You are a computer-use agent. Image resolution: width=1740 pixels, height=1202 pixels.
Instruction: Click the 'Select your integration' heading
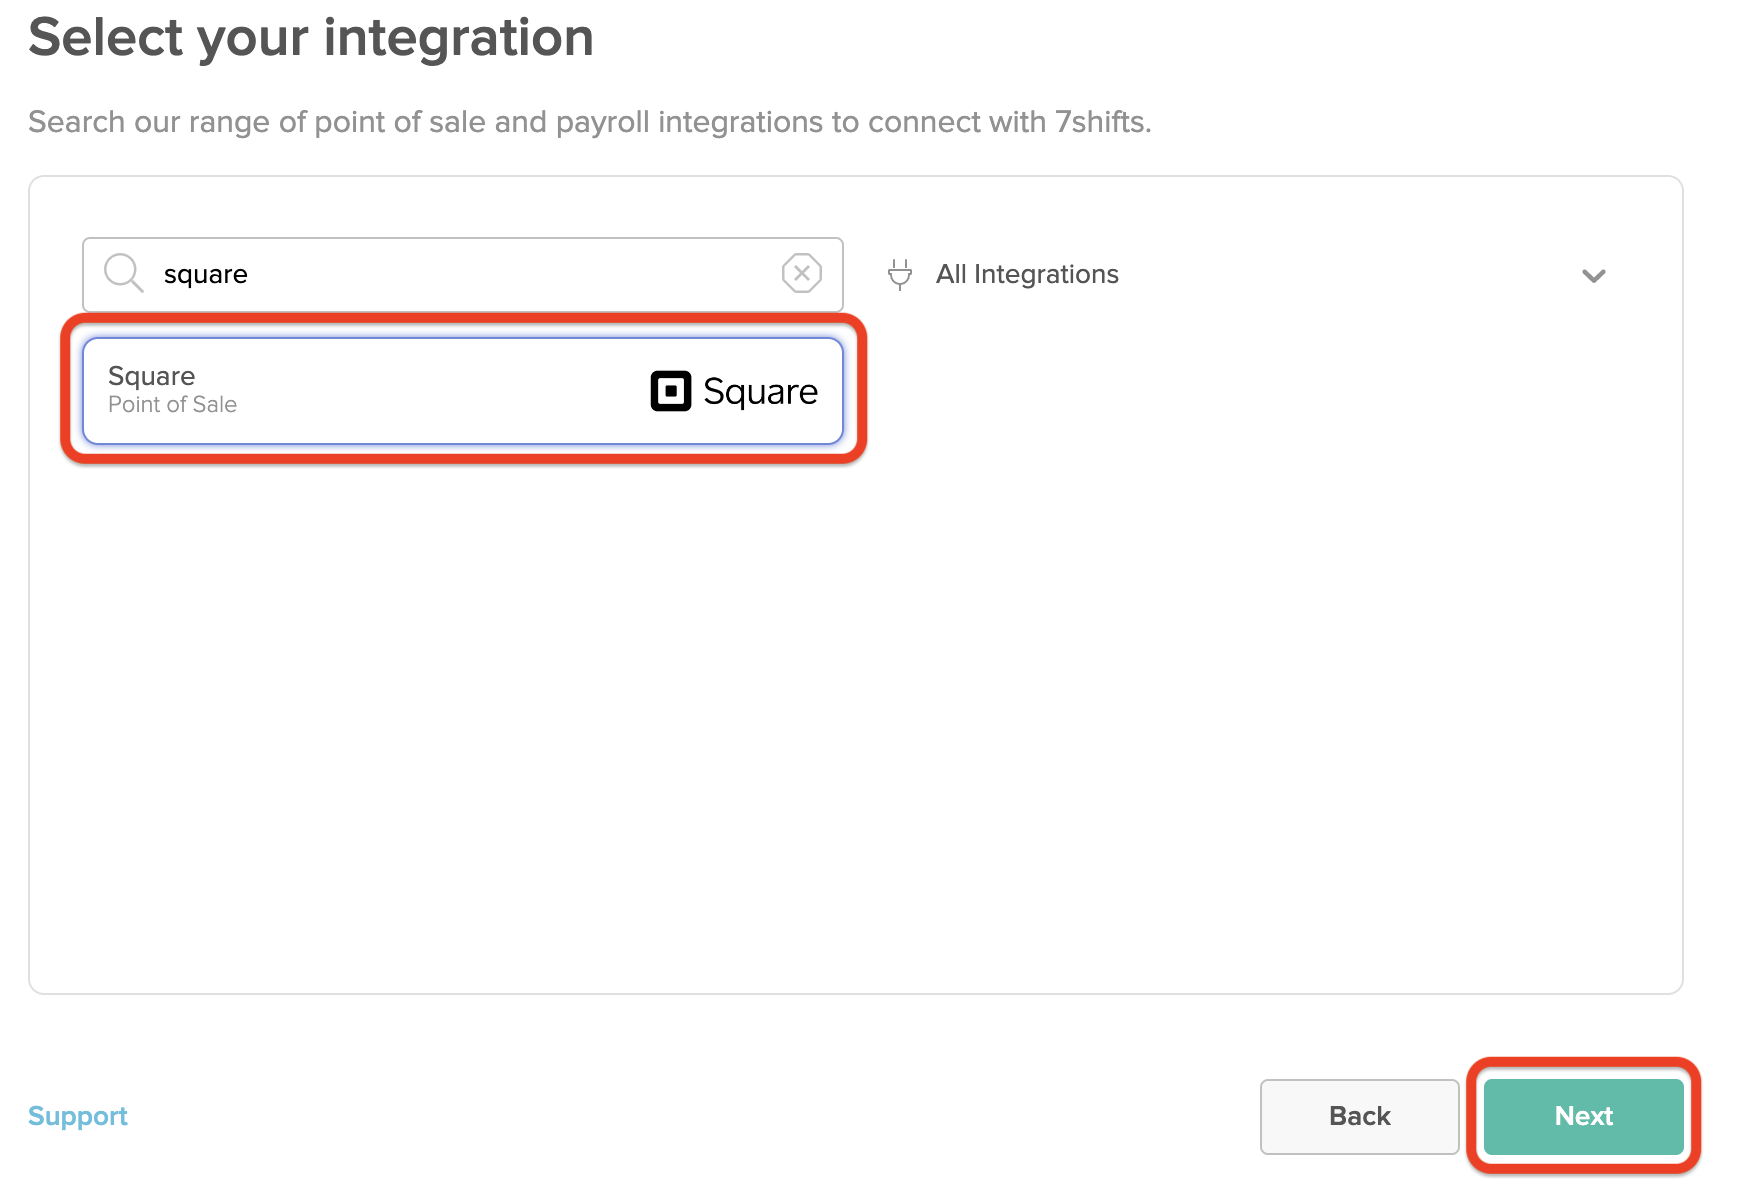point(311,38)
